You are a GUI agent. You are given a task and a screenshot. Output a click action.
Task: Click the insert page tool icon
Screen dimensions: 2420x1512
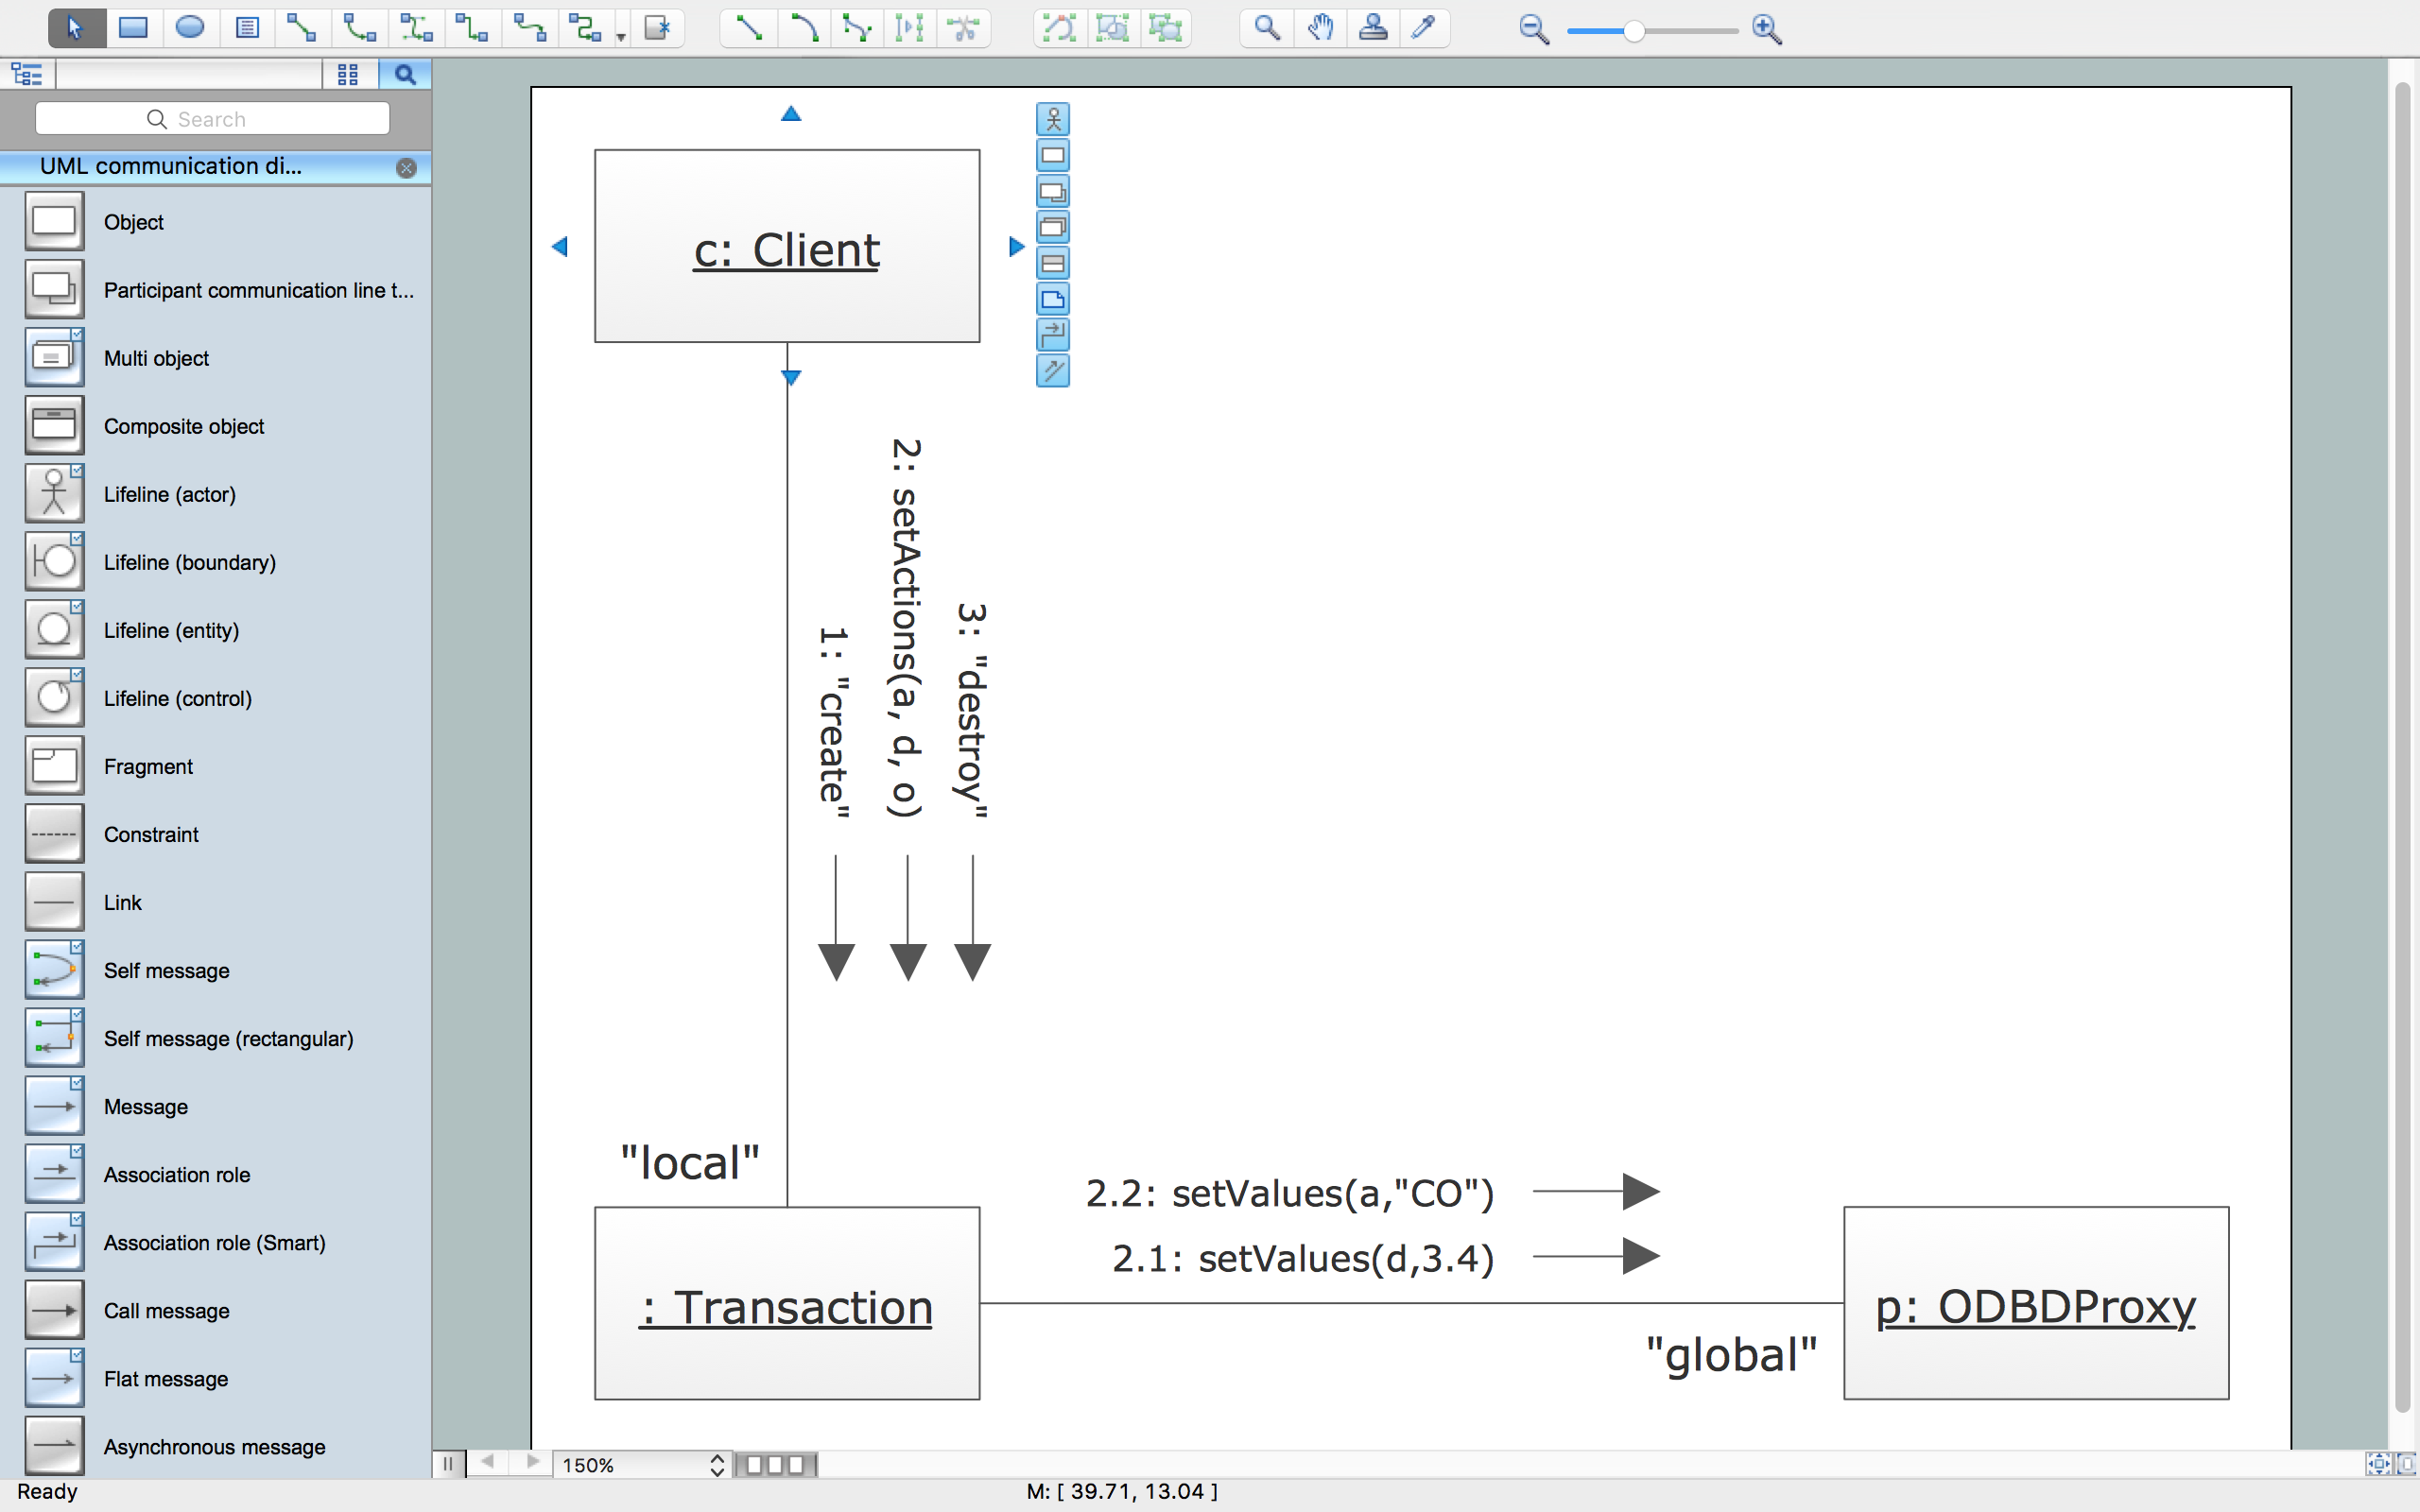[x=657, y=28]
